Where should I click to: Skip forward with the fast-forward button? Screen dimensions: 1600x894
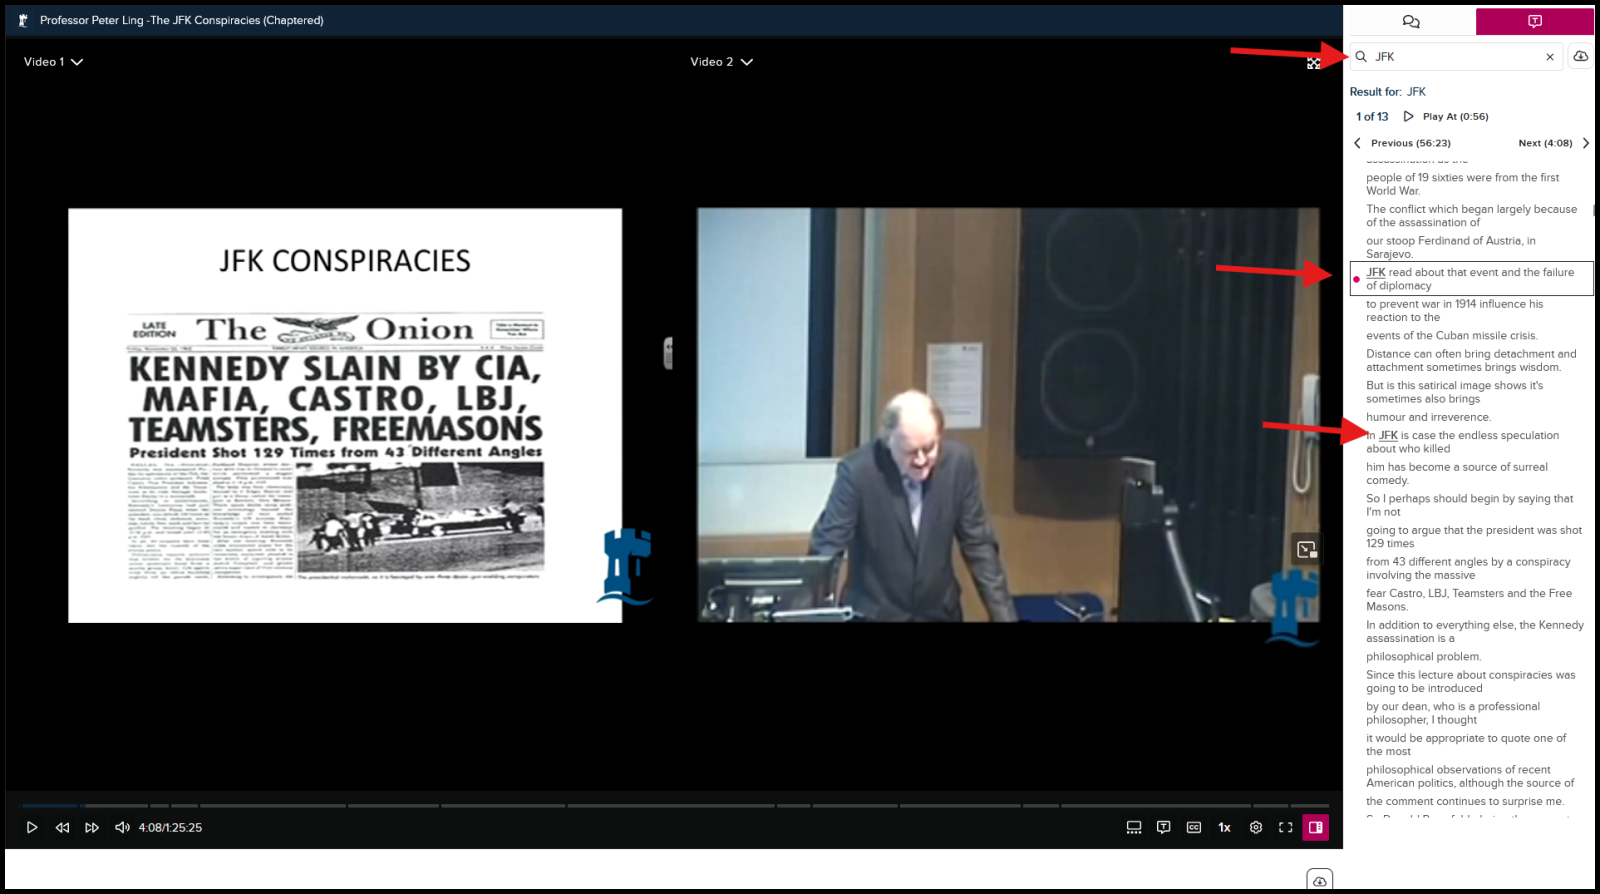92,827
